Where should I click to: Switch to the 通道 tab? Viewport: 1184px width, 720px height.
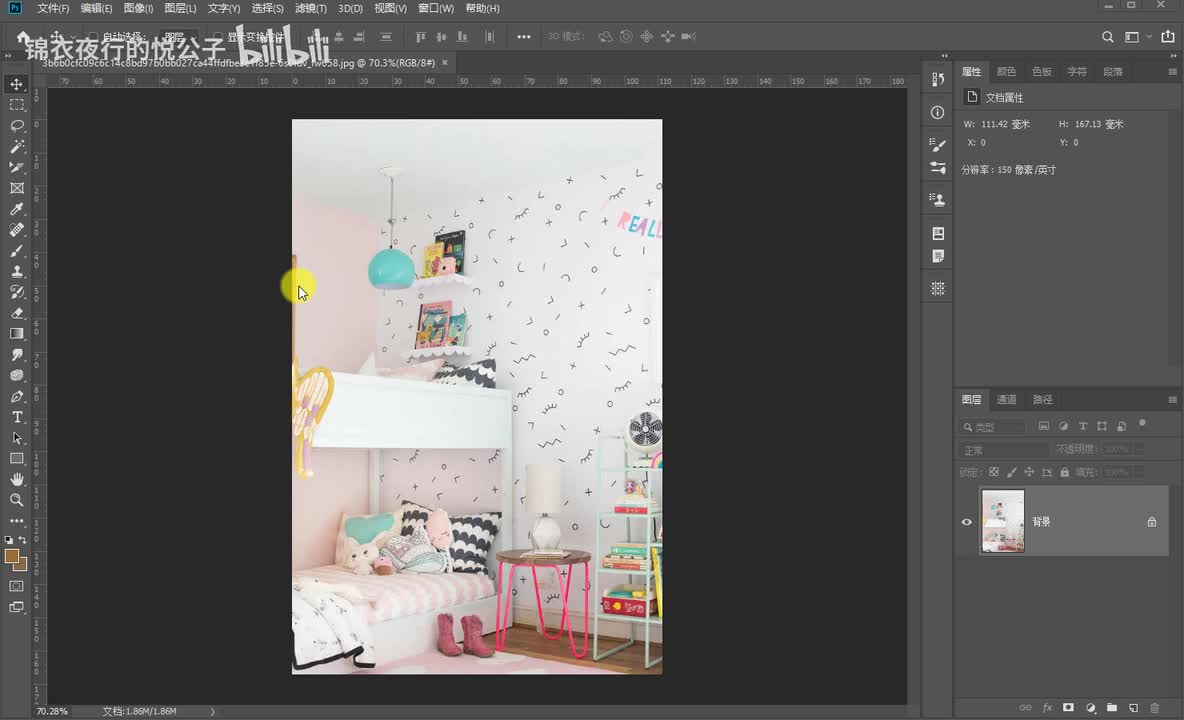coord(1007,399)
